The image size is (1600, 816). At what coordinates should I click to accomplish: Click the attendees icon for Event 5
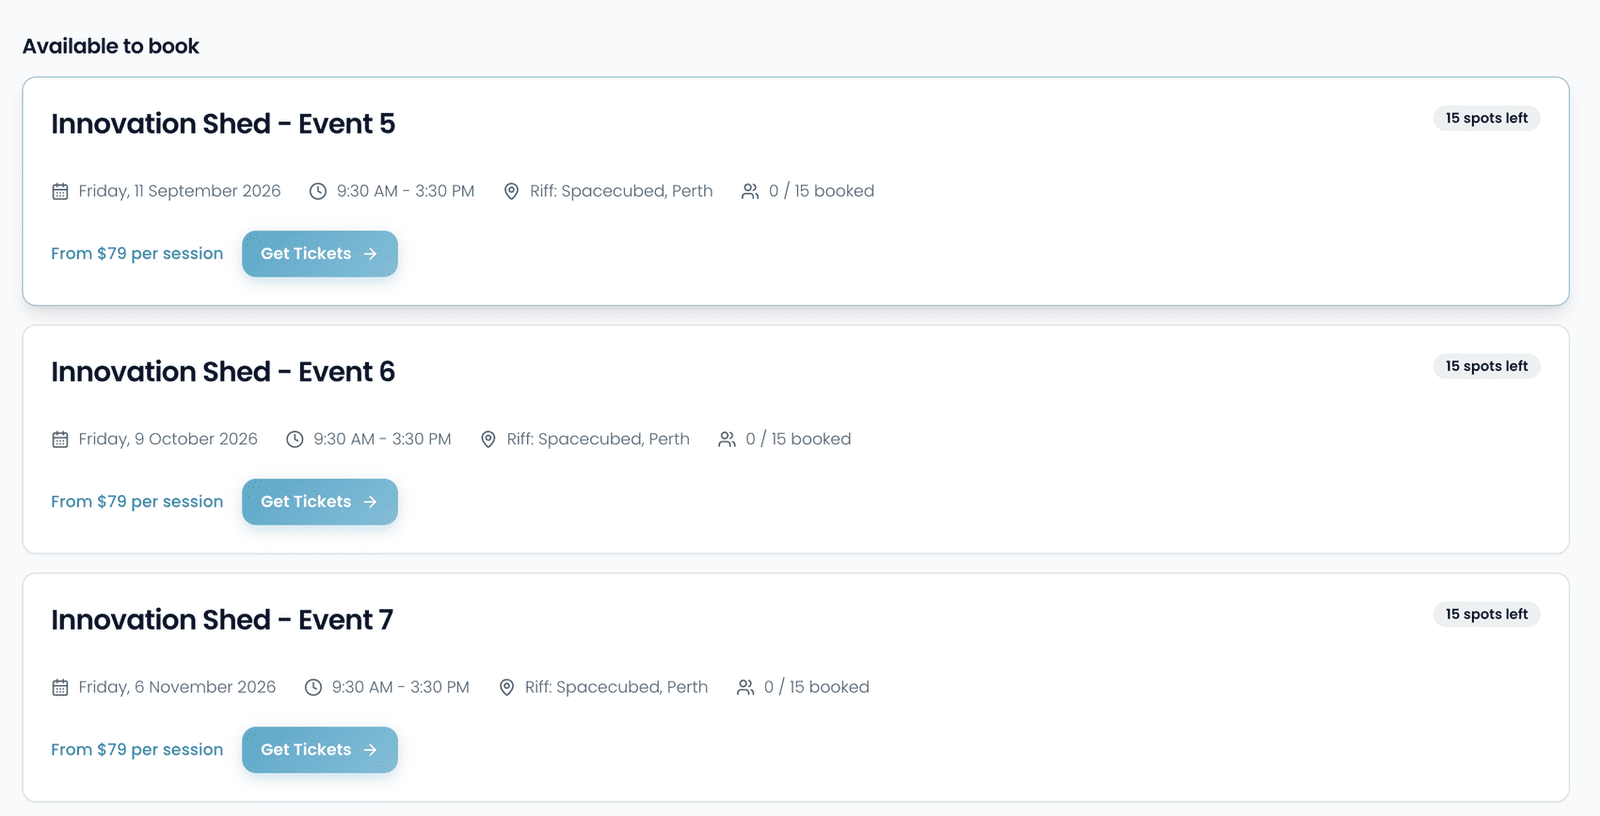[750, 191]
